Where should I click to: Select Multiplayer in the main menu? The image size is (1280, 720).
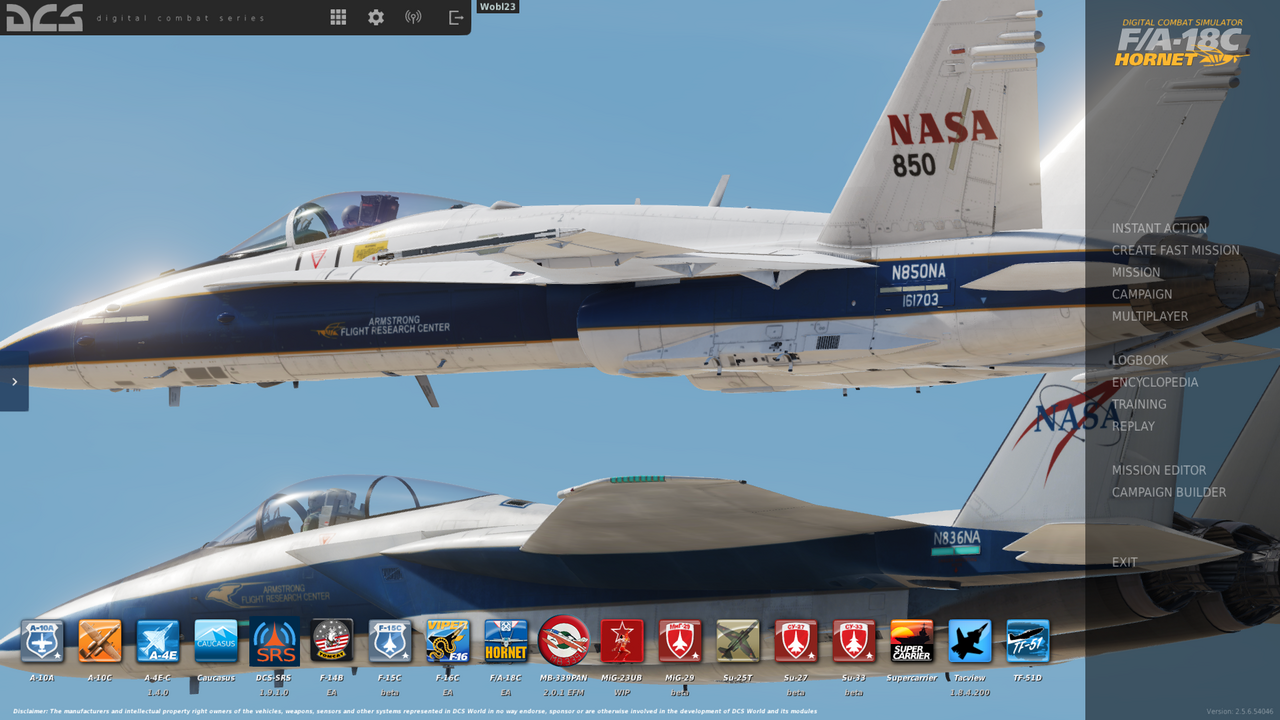tap(1150, 316)
